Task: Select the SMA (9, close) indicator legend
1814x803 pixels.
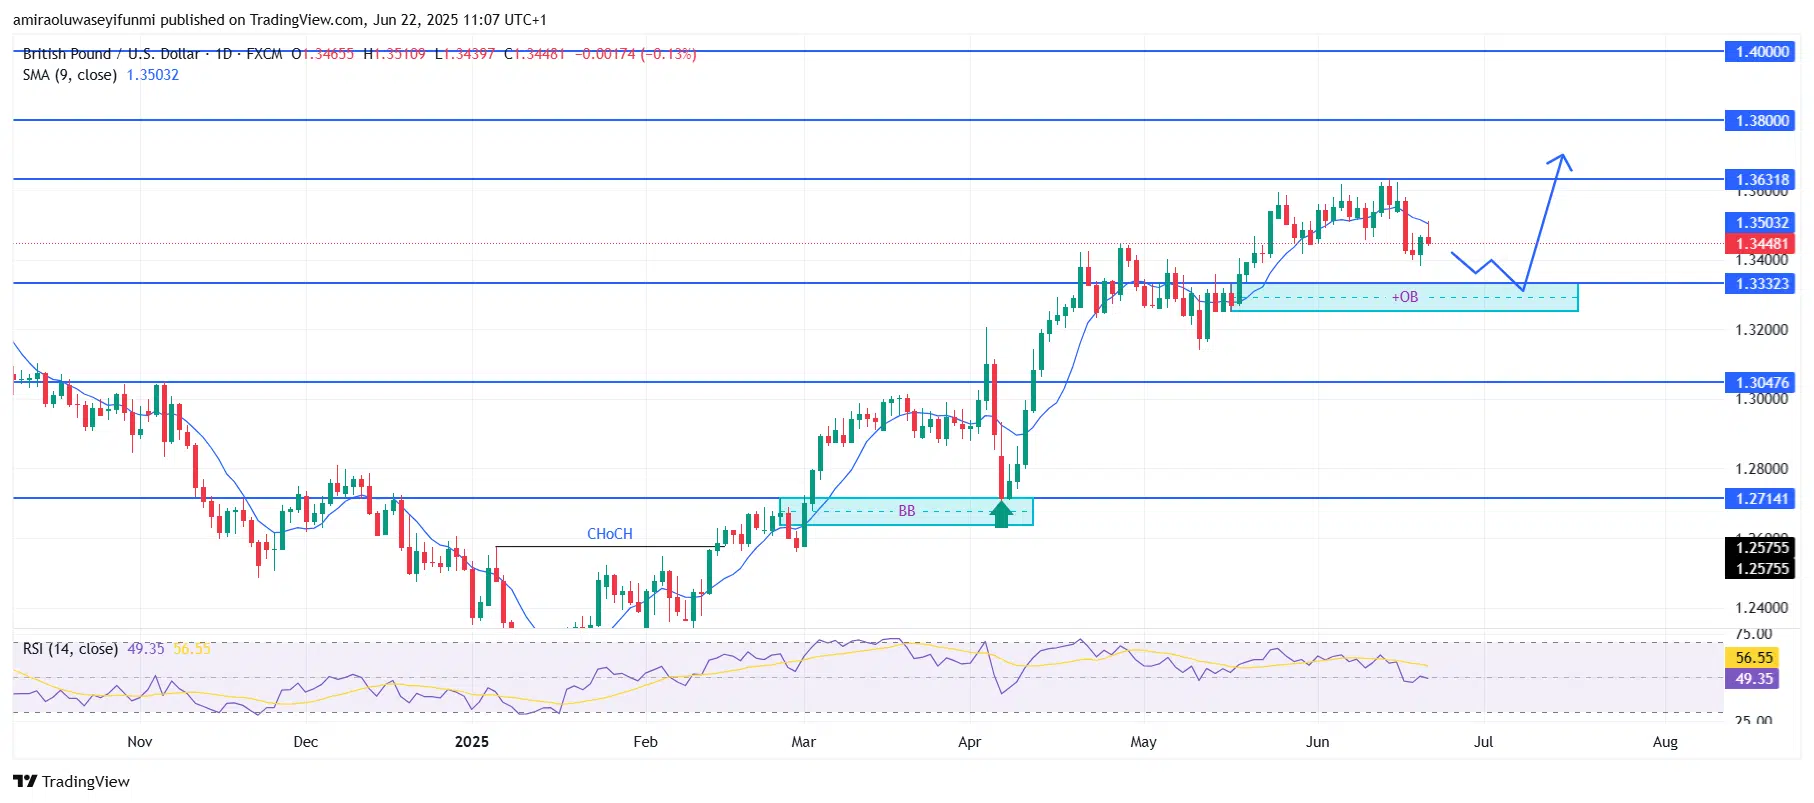Action: point(70,75)
